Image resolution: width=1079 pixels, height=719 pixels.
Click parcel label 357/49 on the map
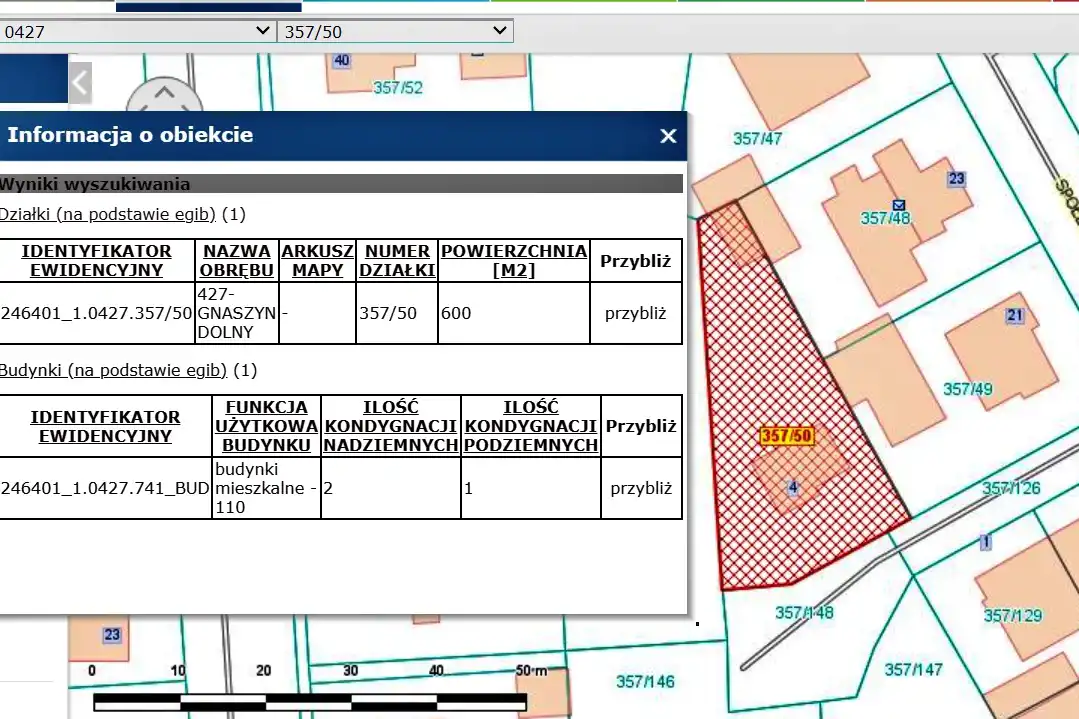point(968,389)
